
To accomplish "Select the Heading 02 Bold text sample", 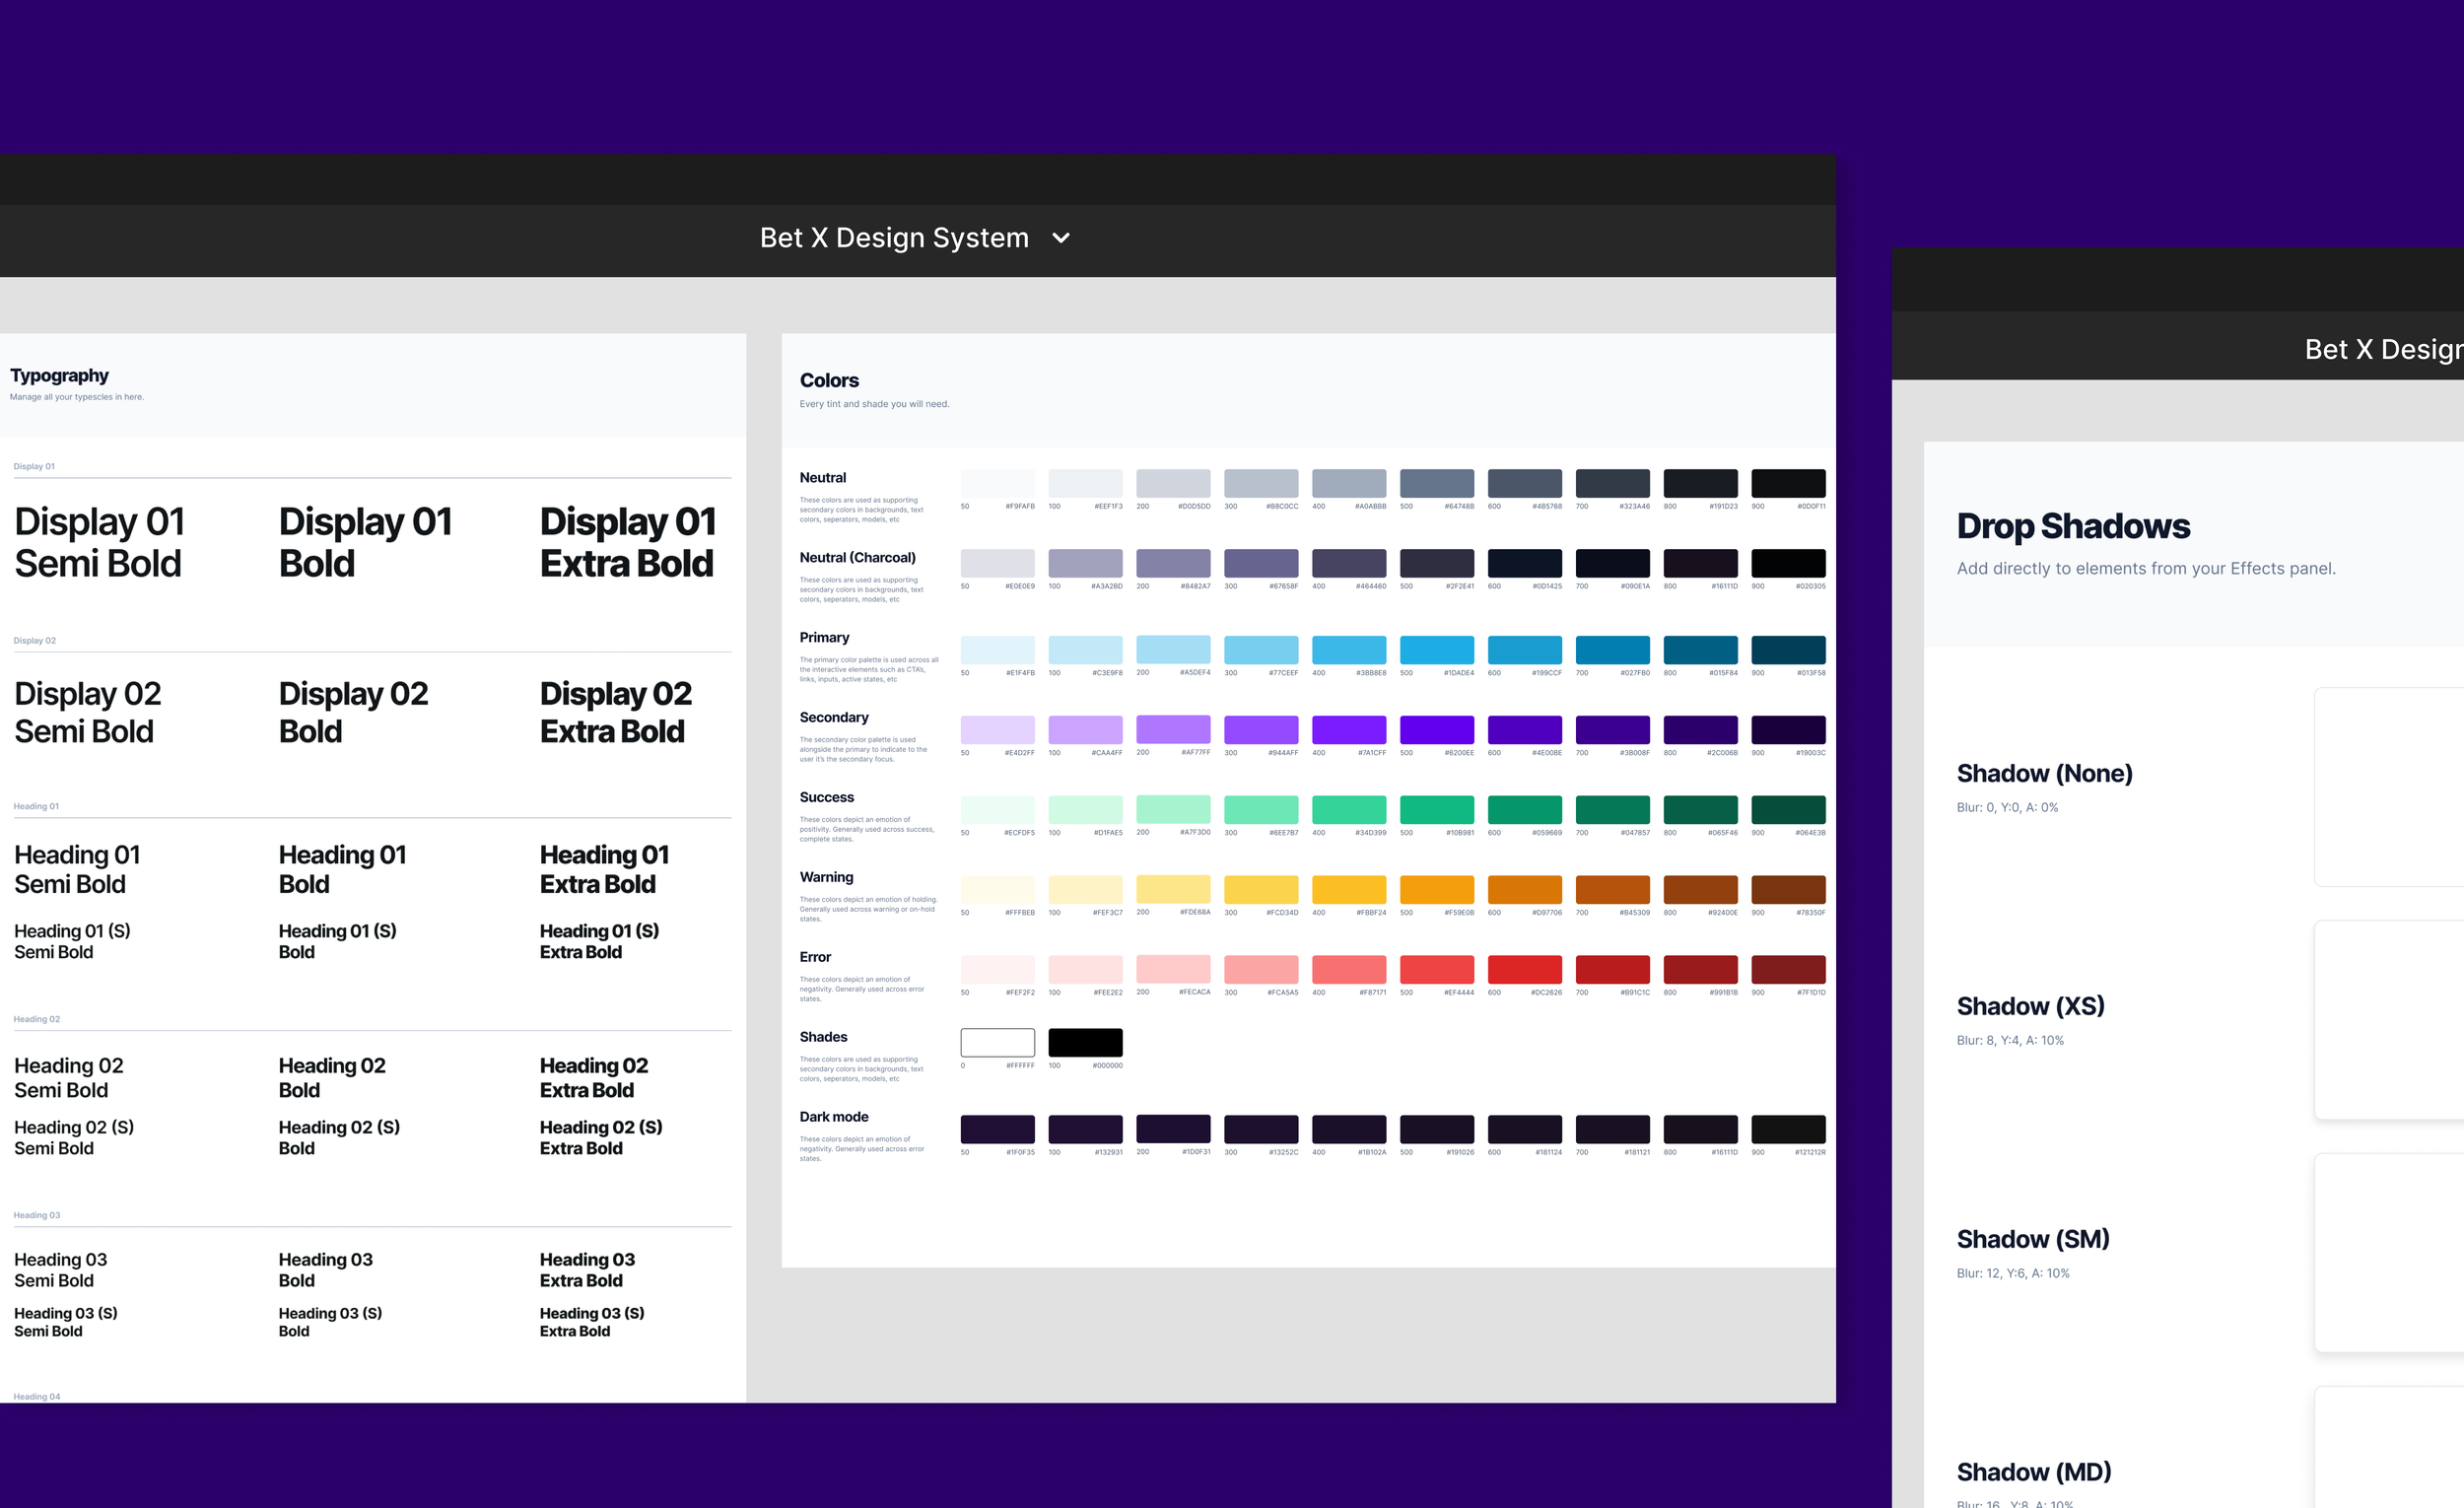I will pos(331,1078).
